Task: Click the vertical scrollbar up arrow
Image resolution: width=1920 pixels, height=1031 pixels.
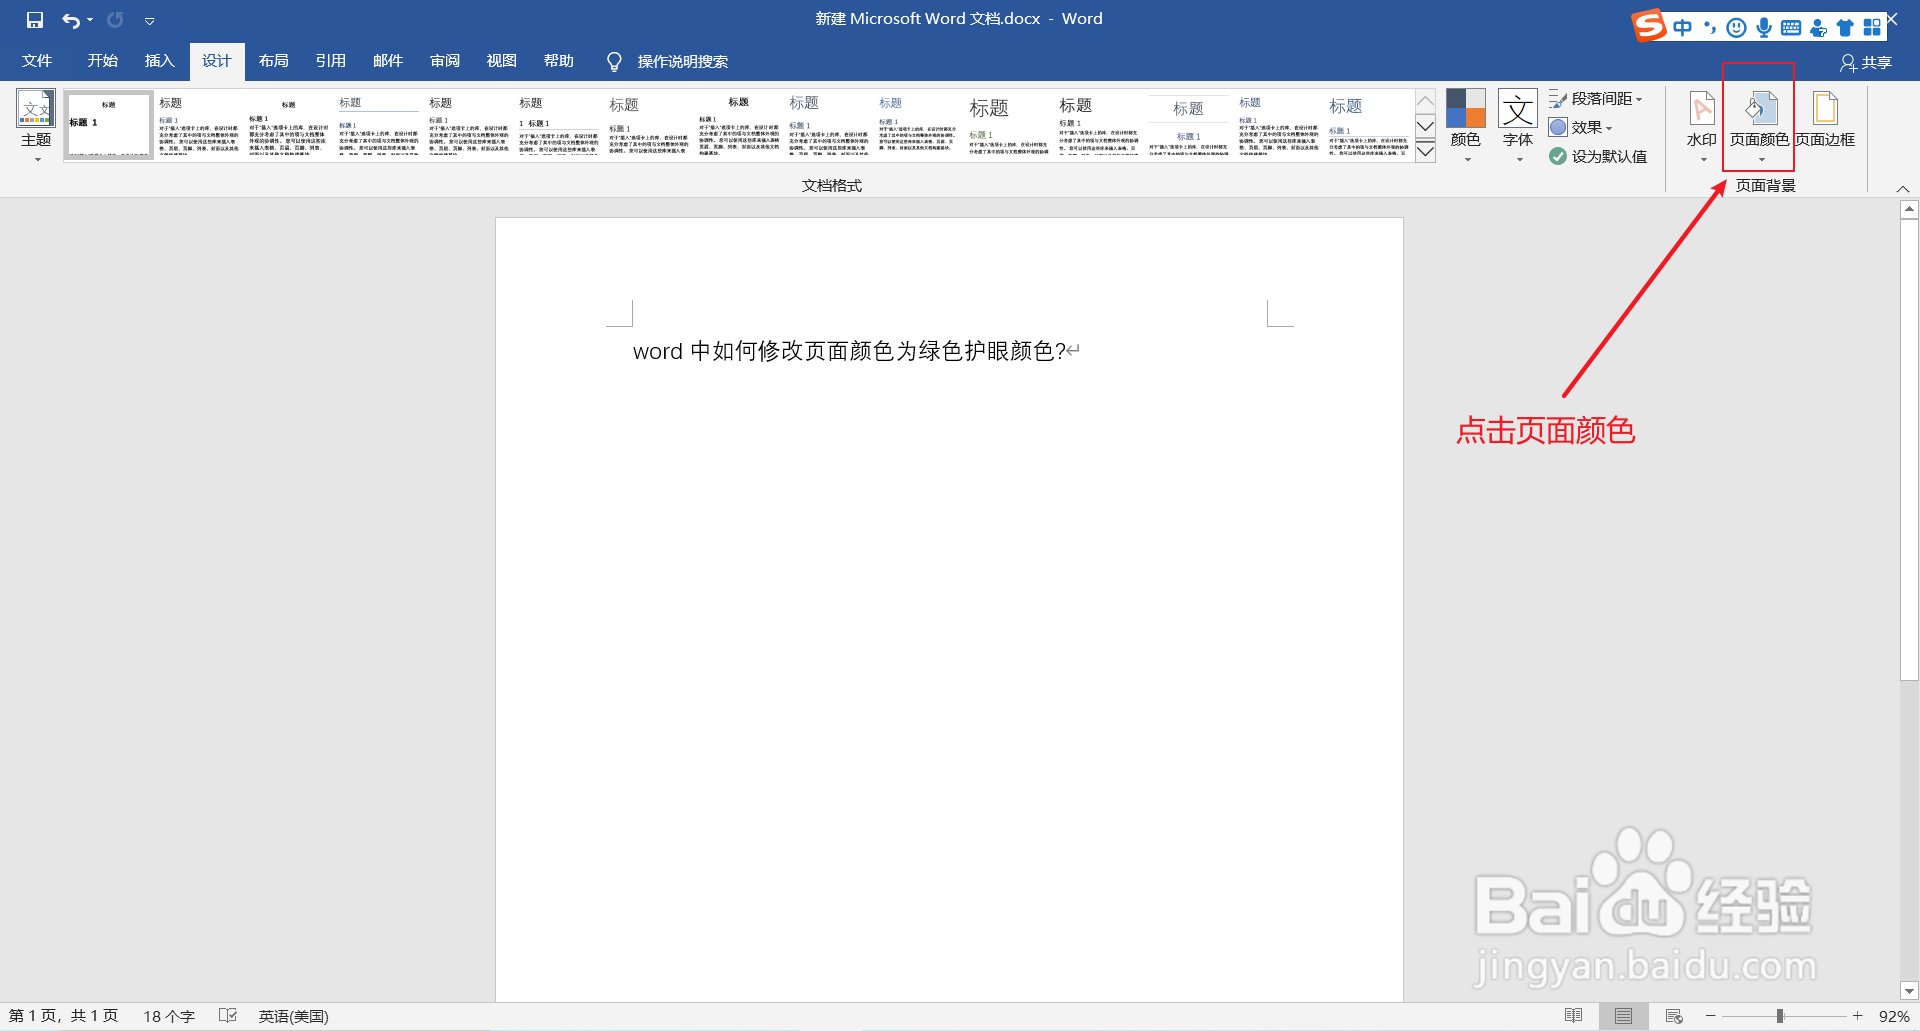Action: coord(1909,209)
